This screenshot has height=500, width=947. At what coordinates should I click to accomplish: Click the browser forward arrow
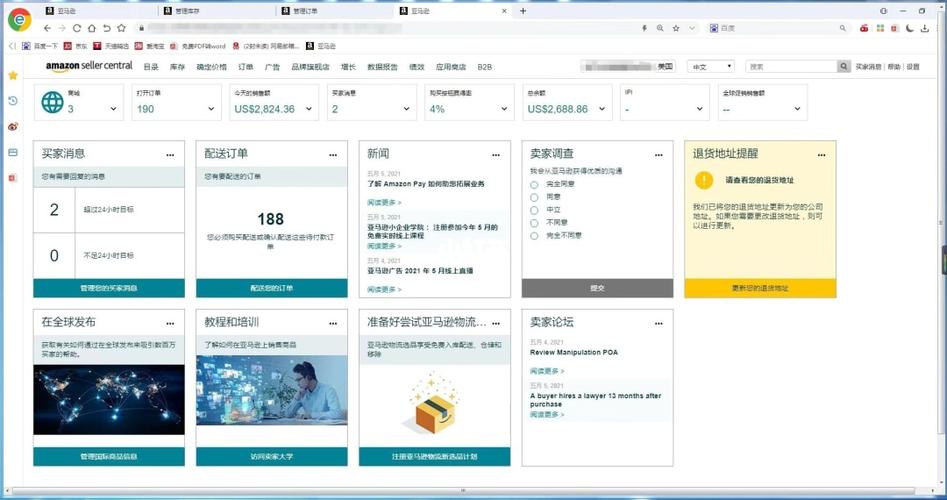coord(62,28)
